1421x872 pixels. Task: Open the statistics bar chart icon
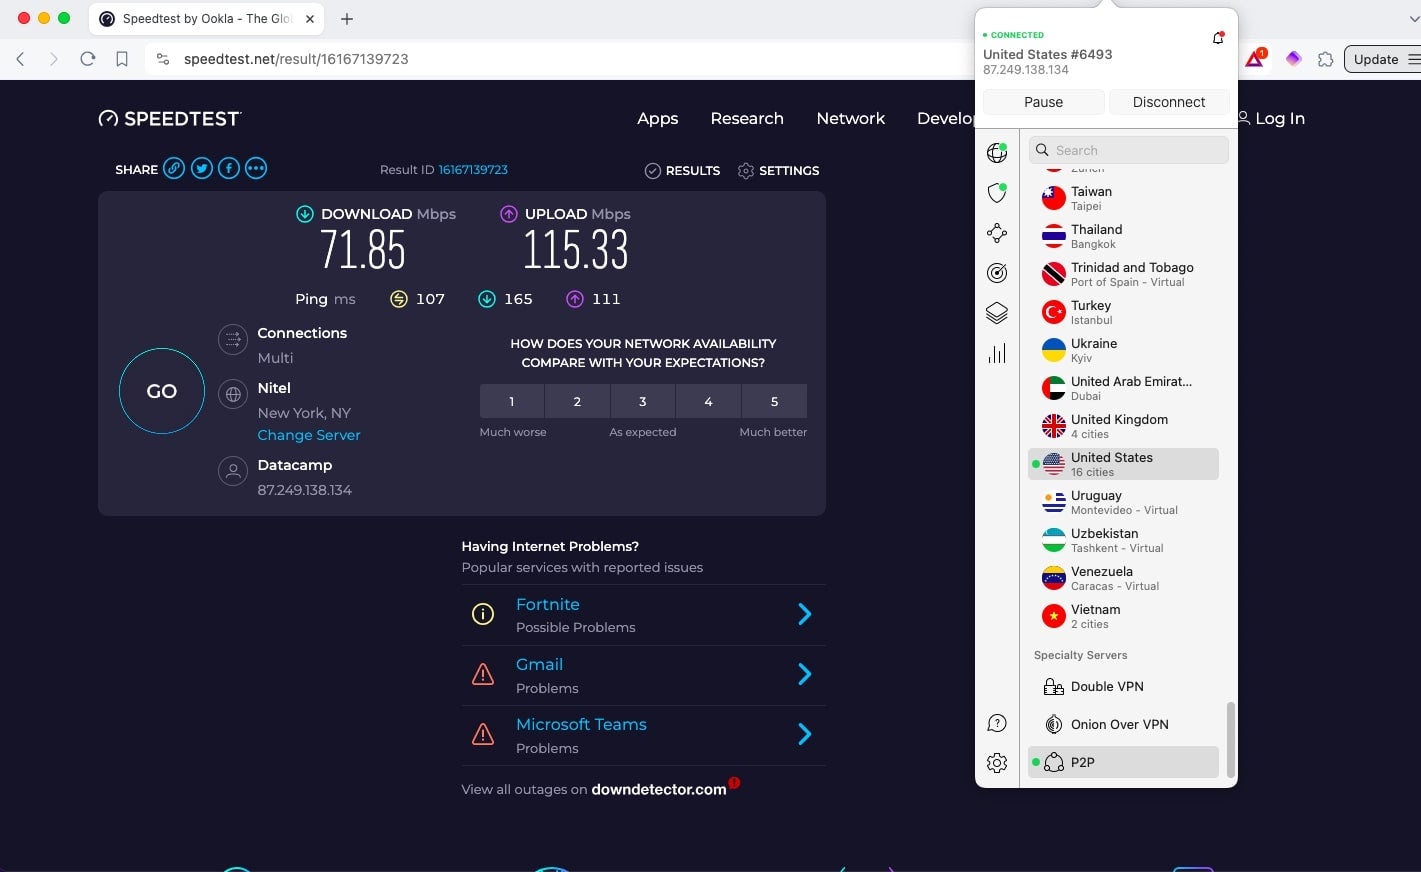(996, 353)
